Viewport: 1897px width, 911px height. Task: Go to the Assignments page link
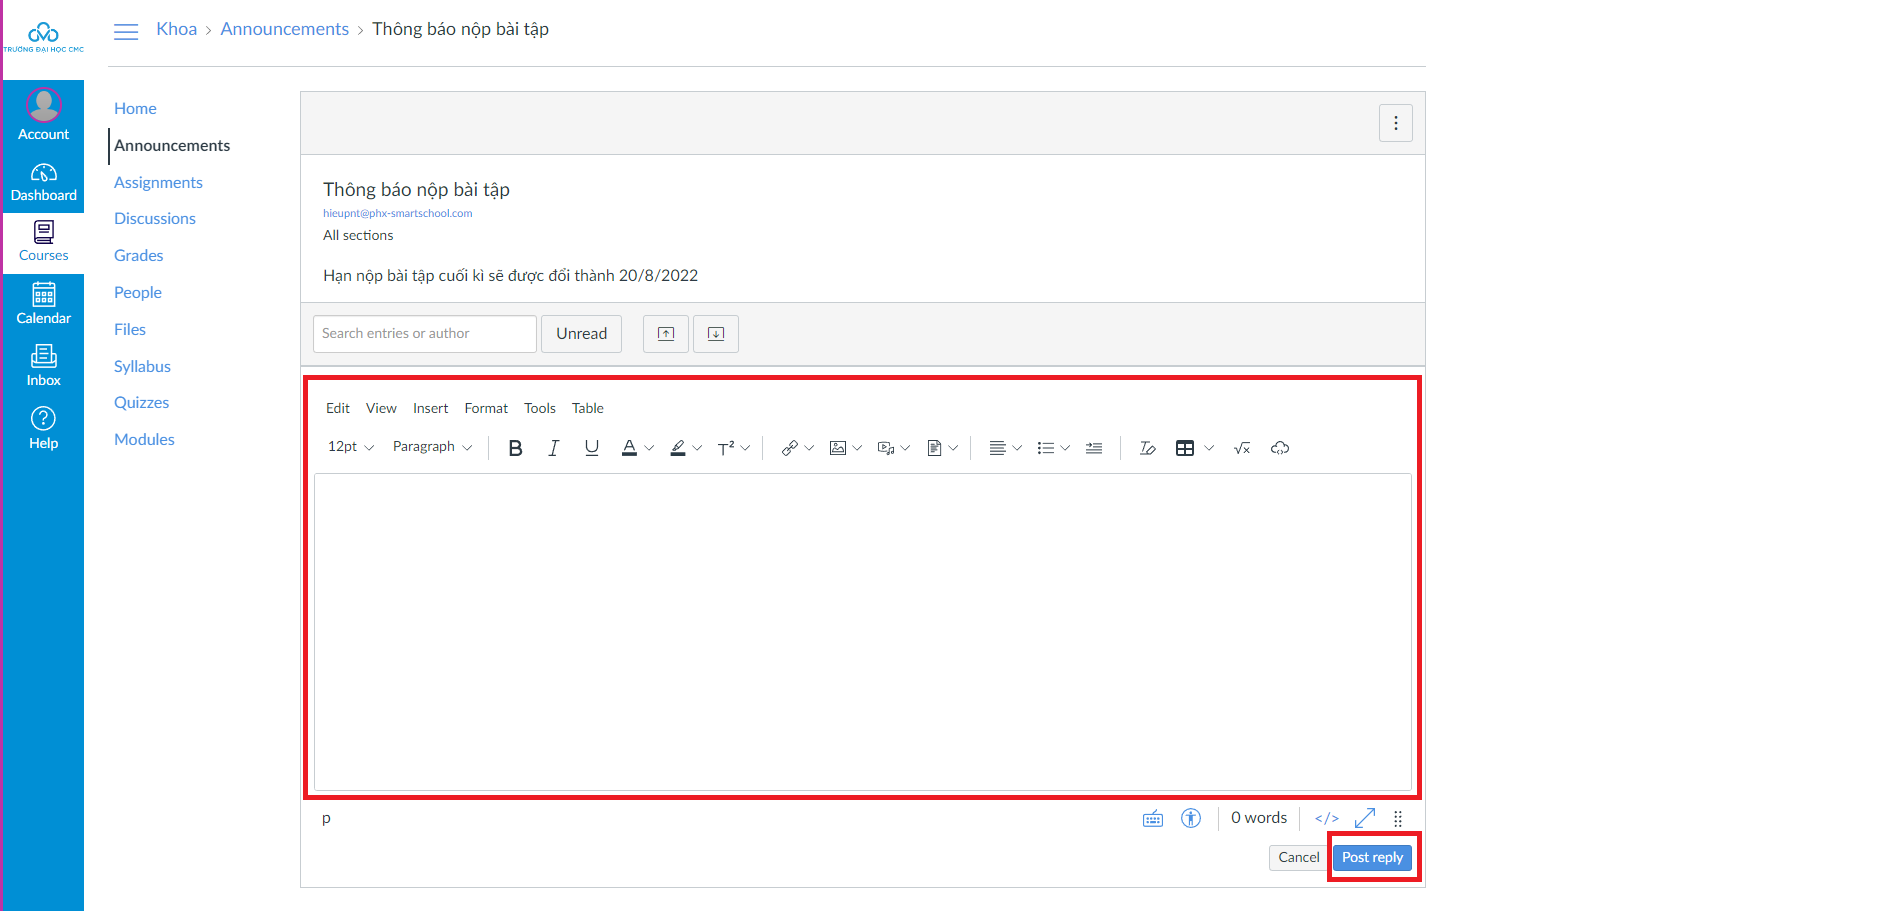pyautogui.click(x=158, y=182)
